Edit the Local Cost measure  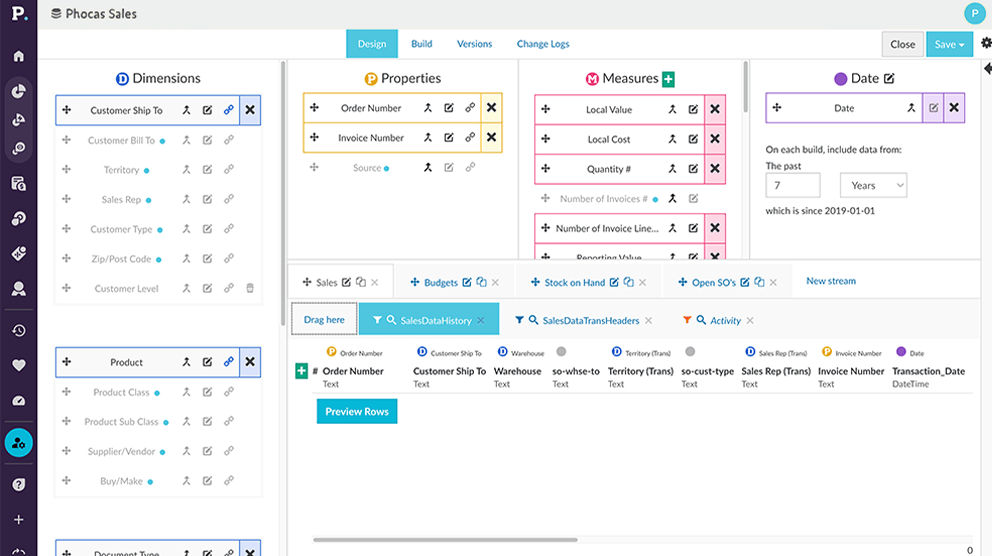pos(693,139)
